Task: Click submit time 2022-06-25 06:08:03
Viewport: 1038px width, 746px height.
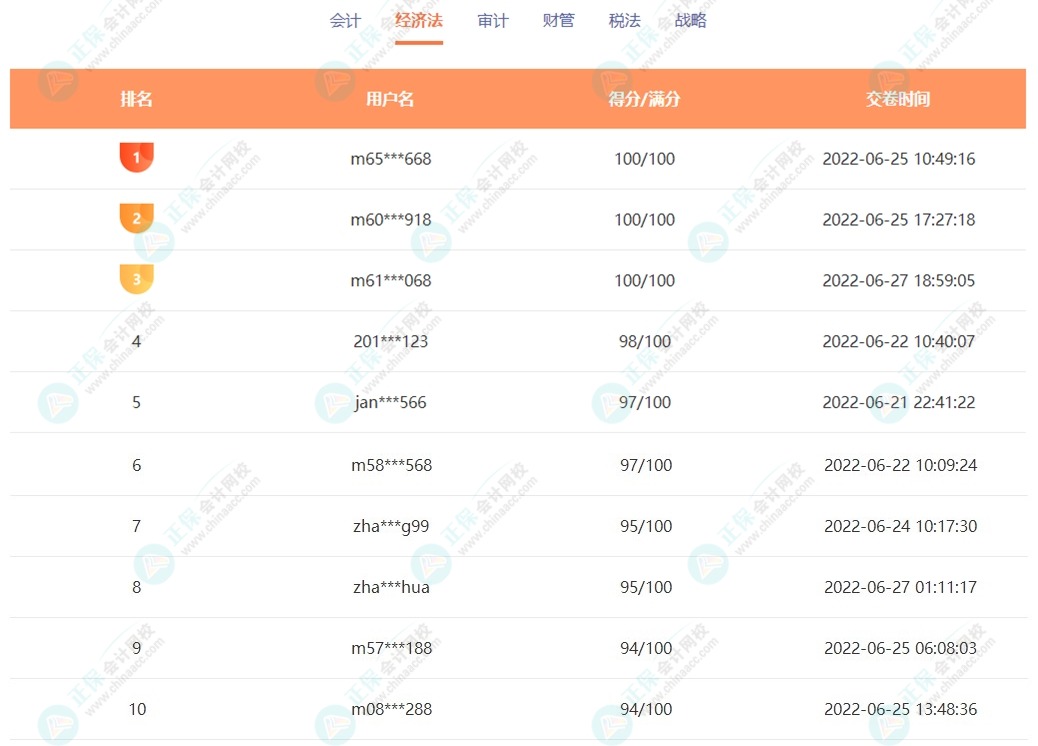Action: (900, 648)
